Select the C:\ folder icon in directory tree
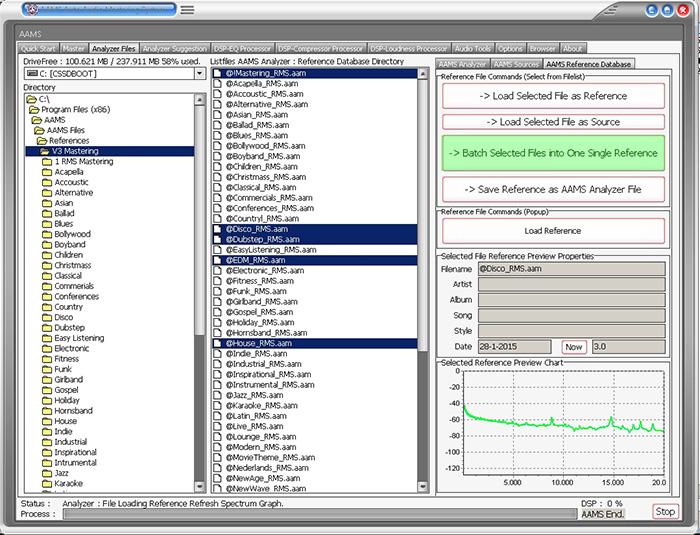Viewport: 700px width, 535px height. [31, 99]
